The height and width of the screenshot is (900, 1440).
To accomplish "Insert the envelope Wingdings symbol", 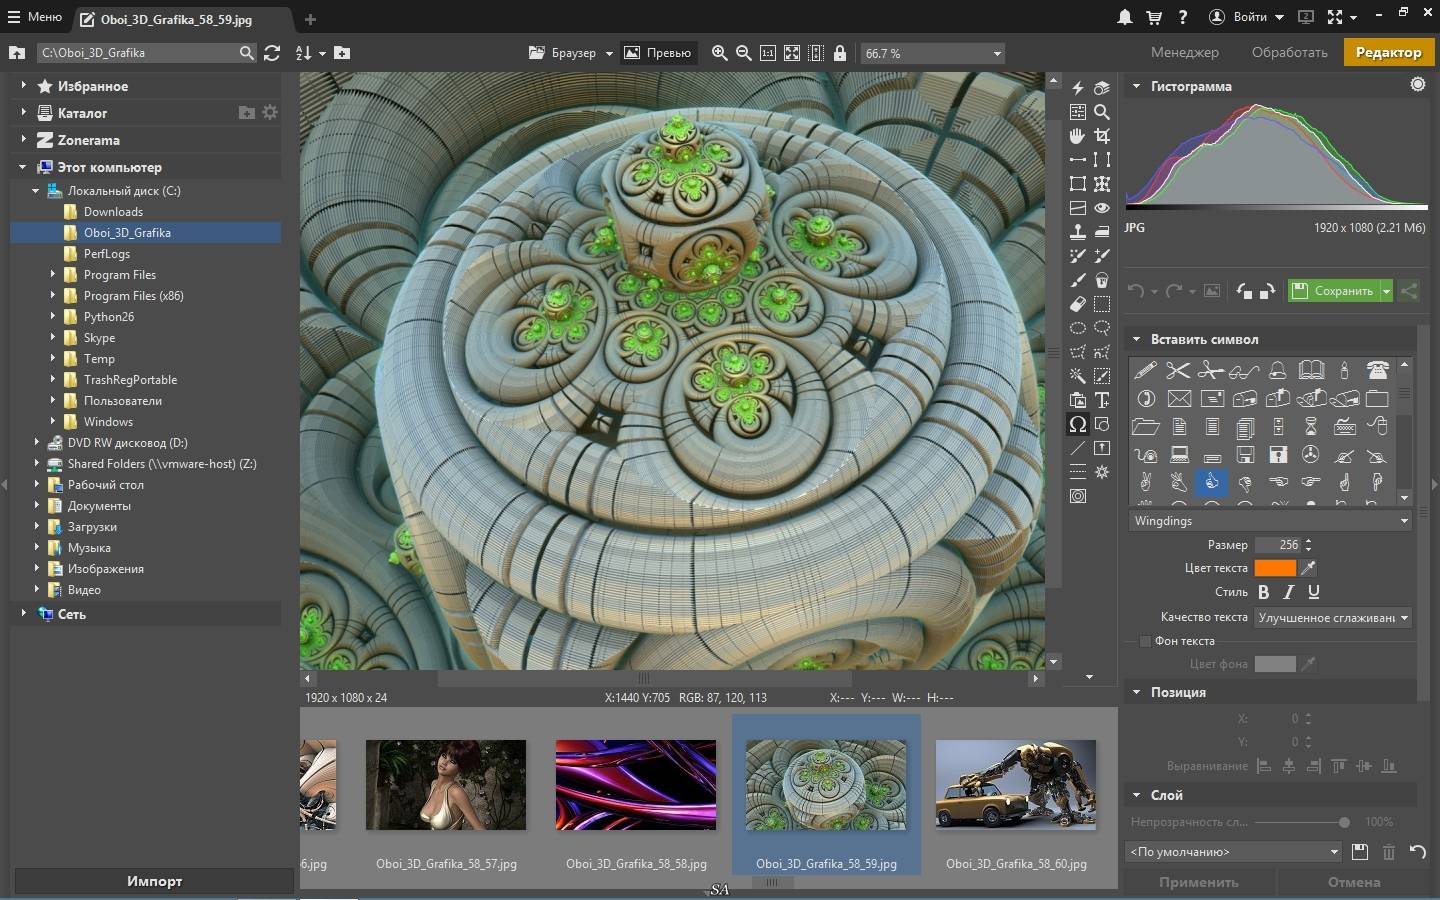I will (x=1178, y=398).
